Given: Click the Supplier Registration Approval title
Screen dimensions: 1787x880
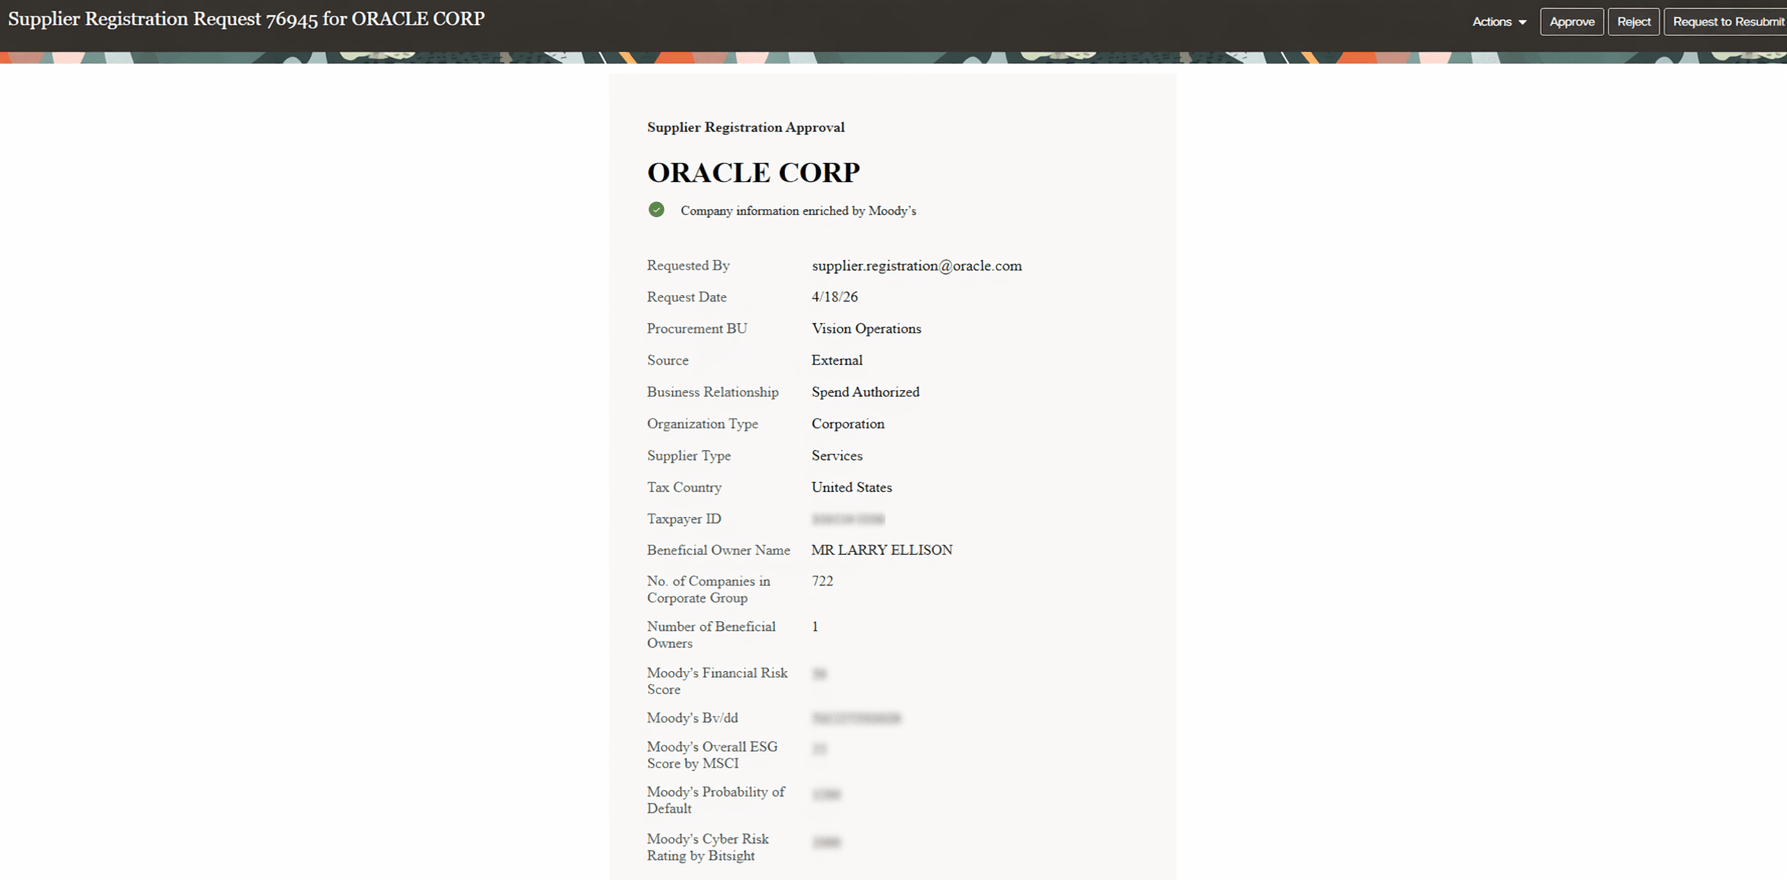Looking at the screenshot, I should (x=746, y=127).
